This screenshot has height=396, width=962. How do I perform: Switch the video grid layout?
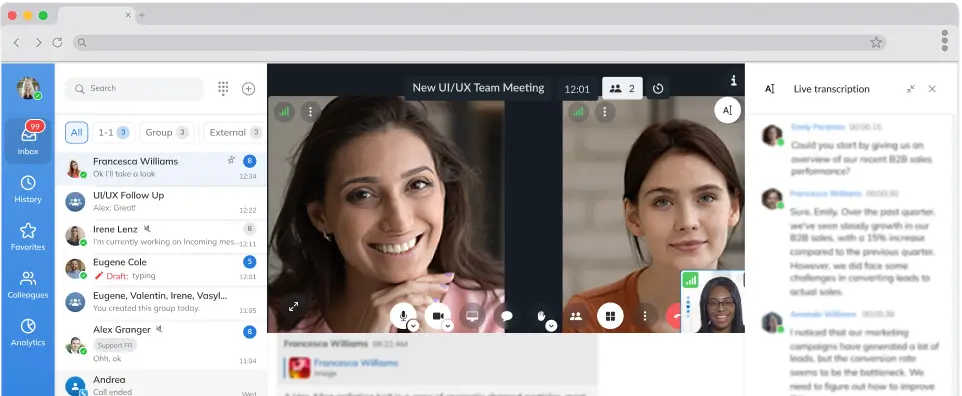[610, 316]
